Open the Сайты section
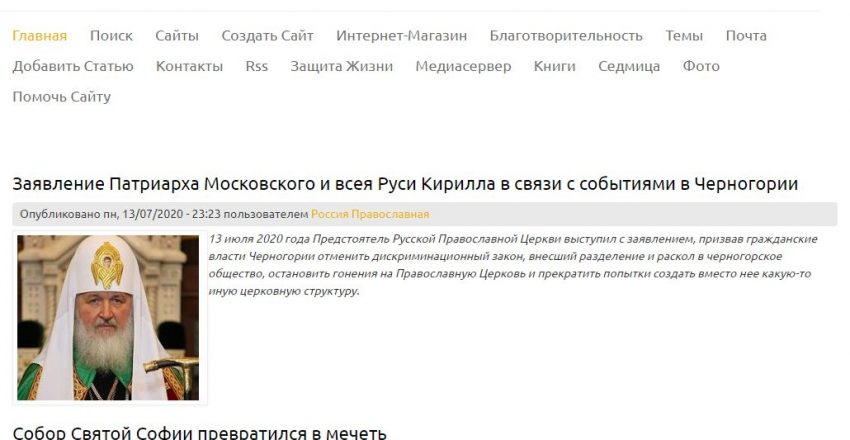 point(177,36)
